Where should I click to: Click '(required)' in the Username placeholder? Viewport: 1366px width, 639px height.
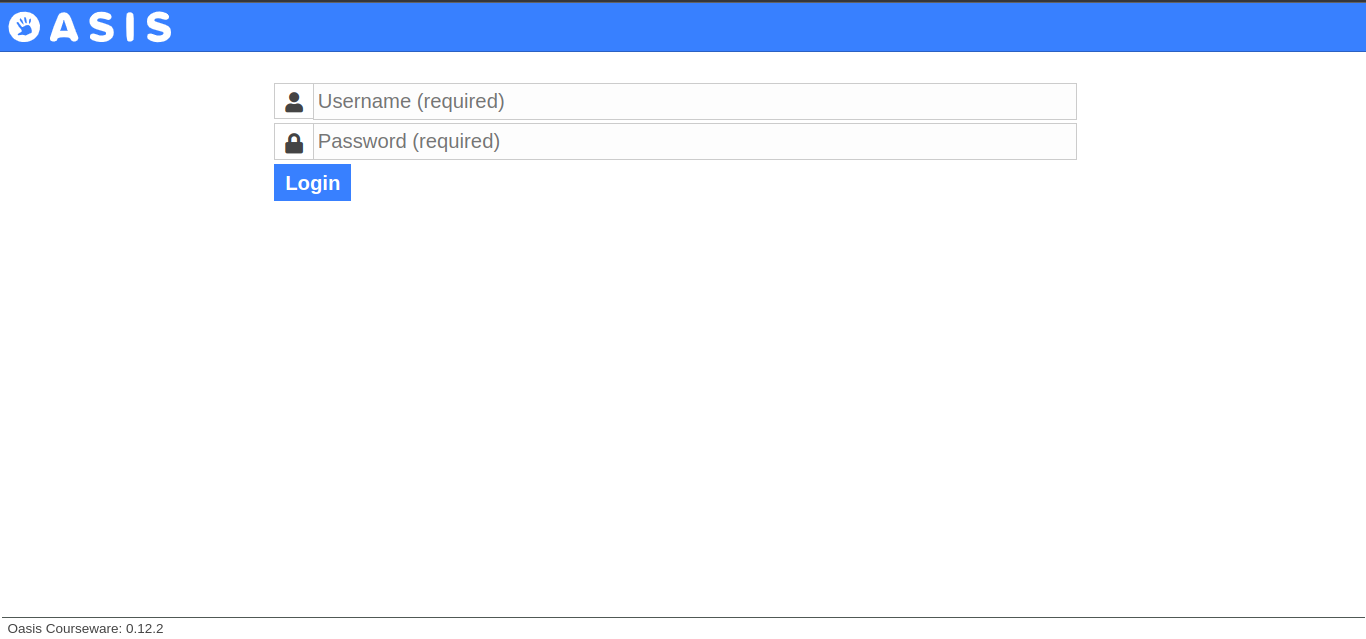tap(460, 102)
